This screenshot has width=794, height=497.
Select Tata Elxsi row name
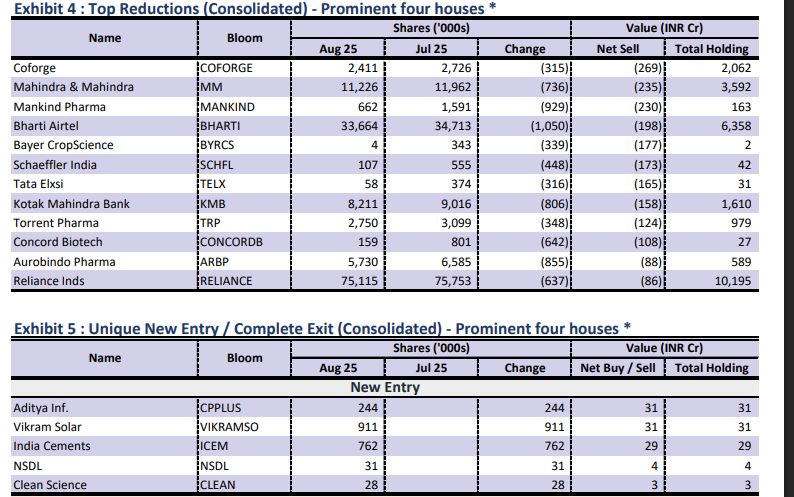click(40, 184)
